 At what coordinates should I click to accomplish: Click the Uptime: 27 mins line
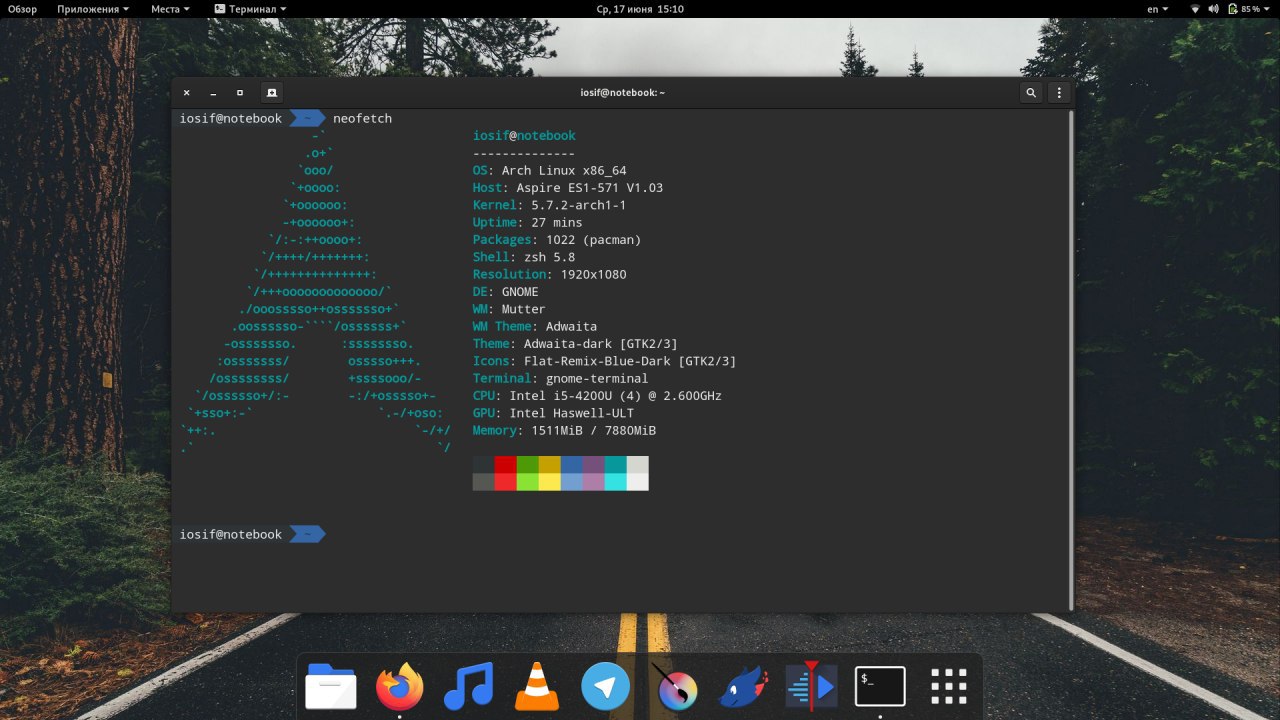[x=528, y=223]
